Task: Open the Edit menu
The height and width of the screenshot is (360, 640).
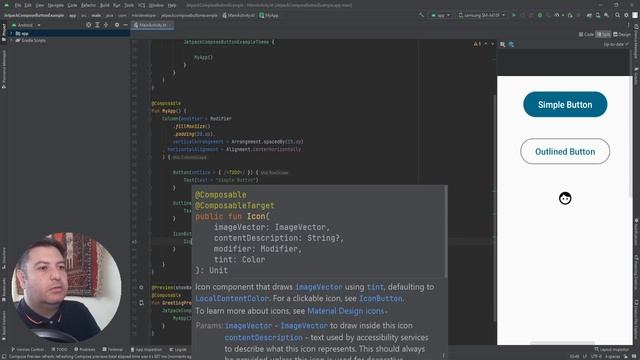Action: (28, 5)
